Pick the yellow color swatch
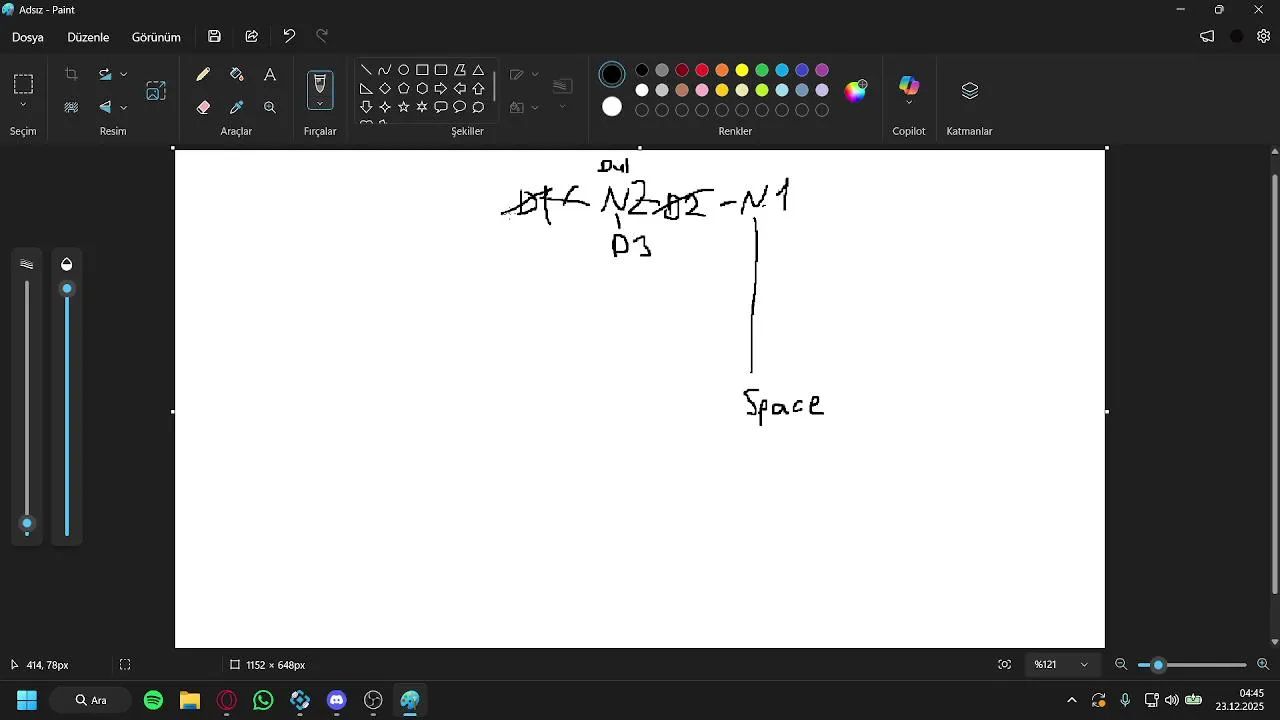The image size is (1280, 720). pos(742,70)
